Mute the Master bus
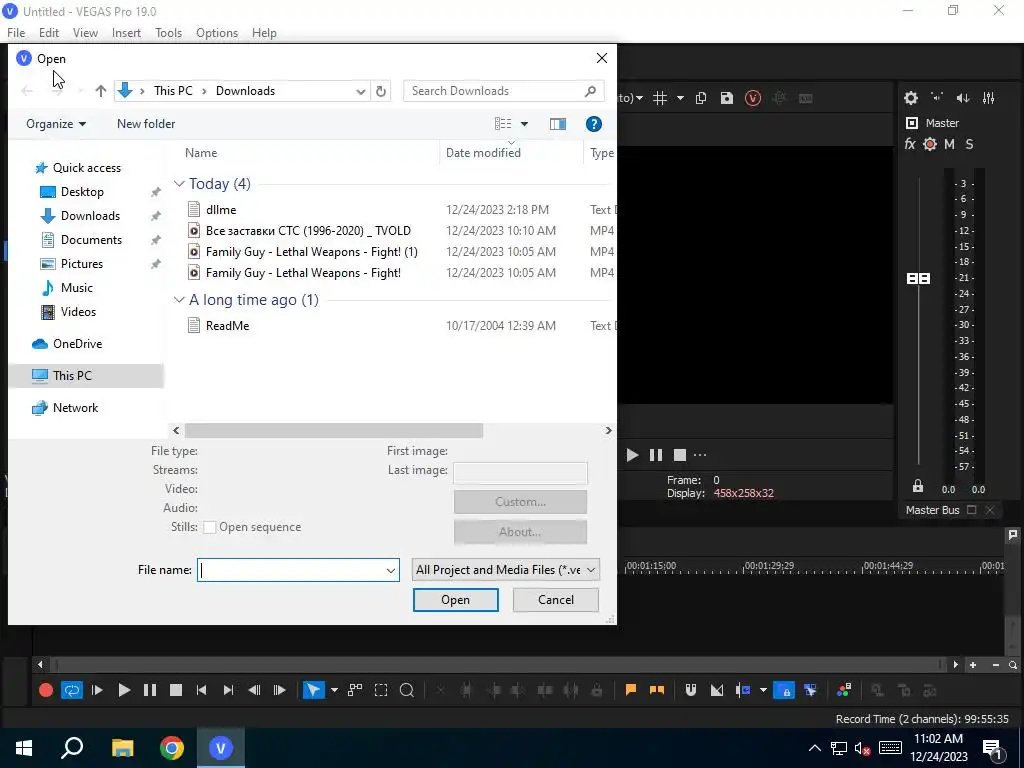Viewport: 1024px width, 768px height. (x=950, y=144)
